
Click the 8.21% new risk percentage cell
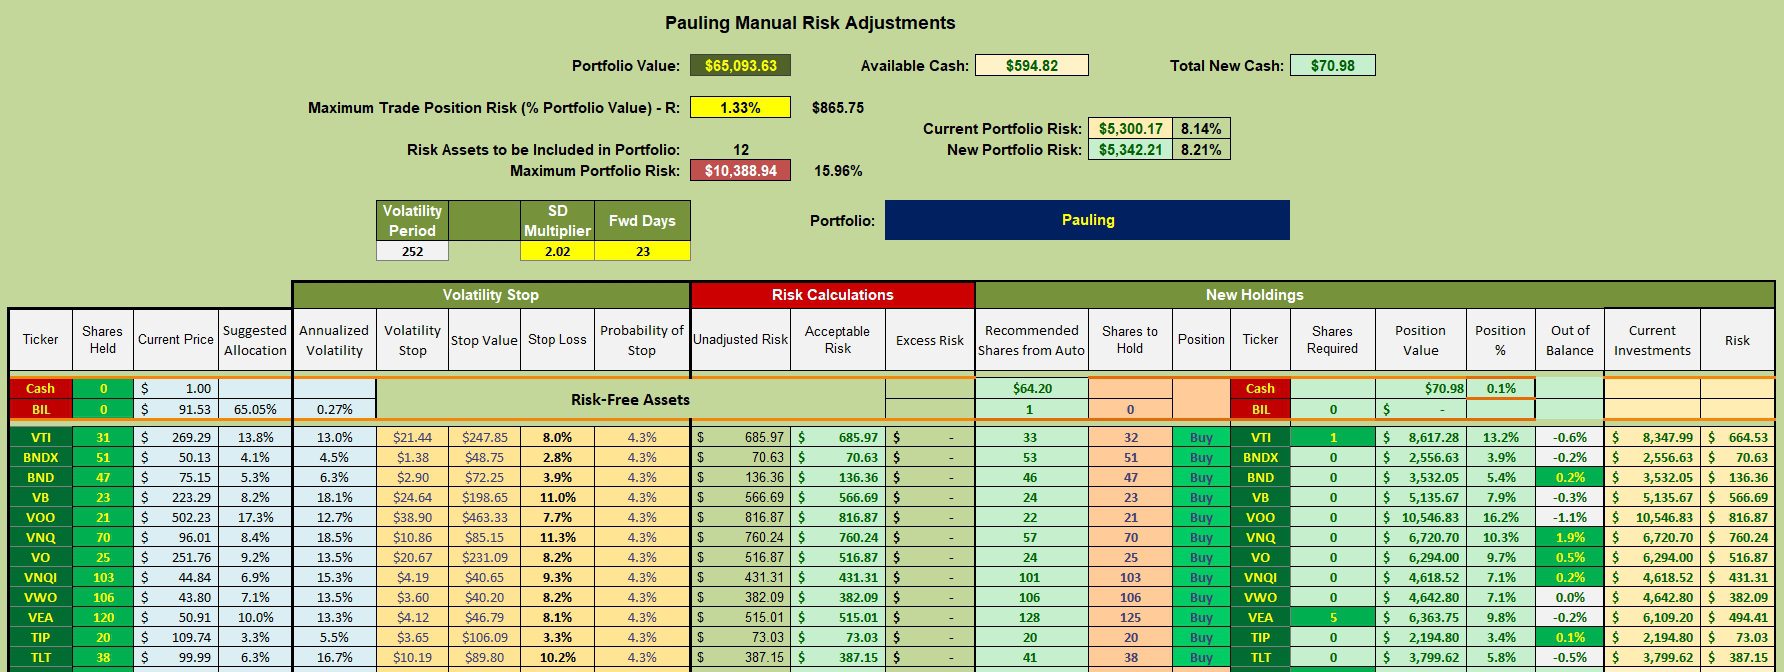point(1201,149)
